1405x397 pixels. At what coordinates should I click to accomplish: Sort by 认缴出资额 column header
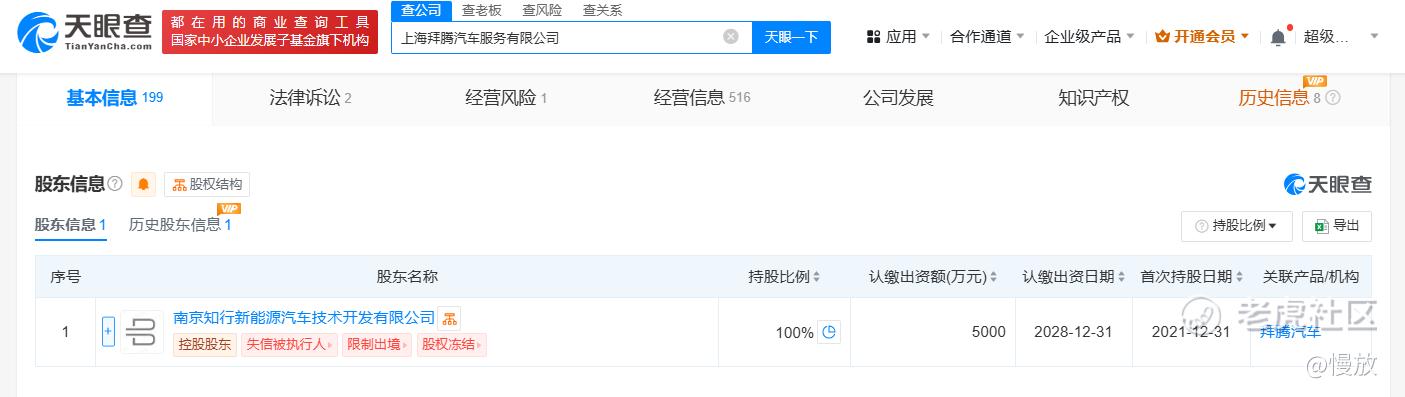click(934, 277)
